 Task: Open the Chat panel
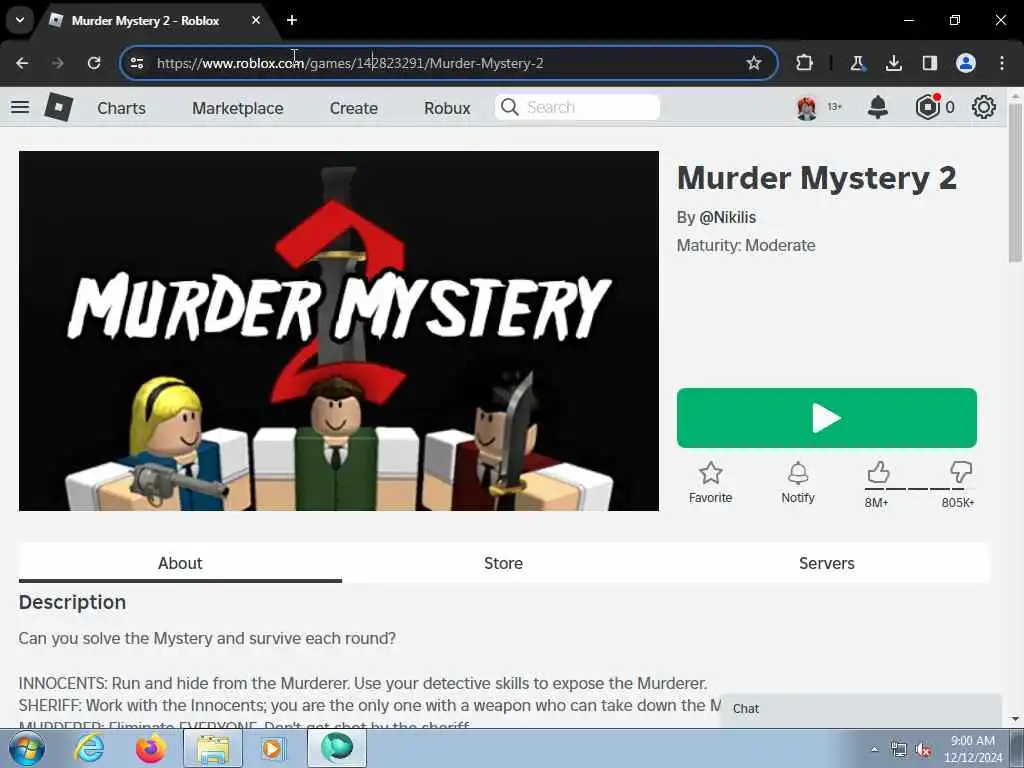pyautogui.click(x=861, y=709)
